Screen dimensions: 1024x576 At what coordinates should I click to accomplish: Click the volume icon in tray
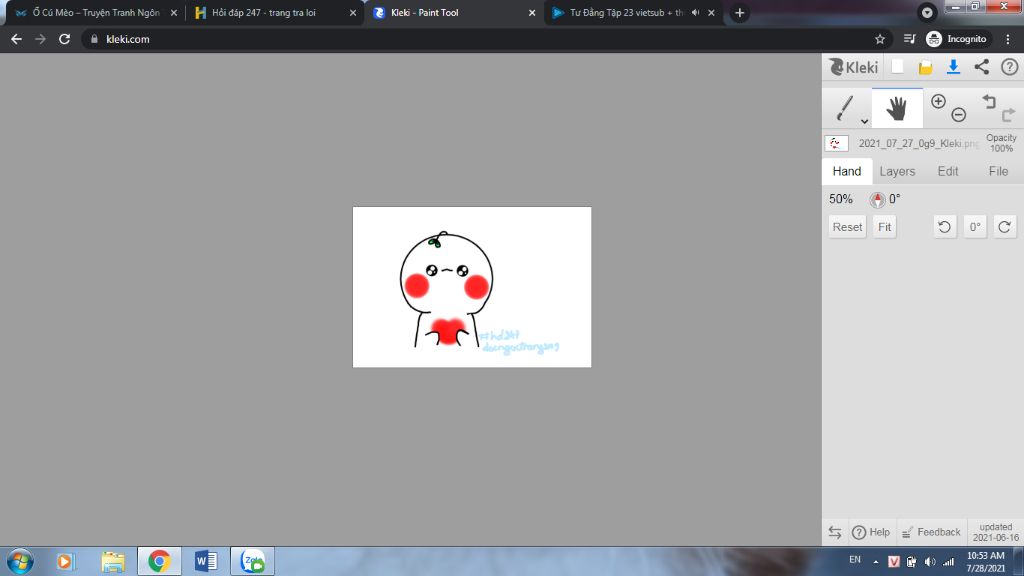click(930, 561)
